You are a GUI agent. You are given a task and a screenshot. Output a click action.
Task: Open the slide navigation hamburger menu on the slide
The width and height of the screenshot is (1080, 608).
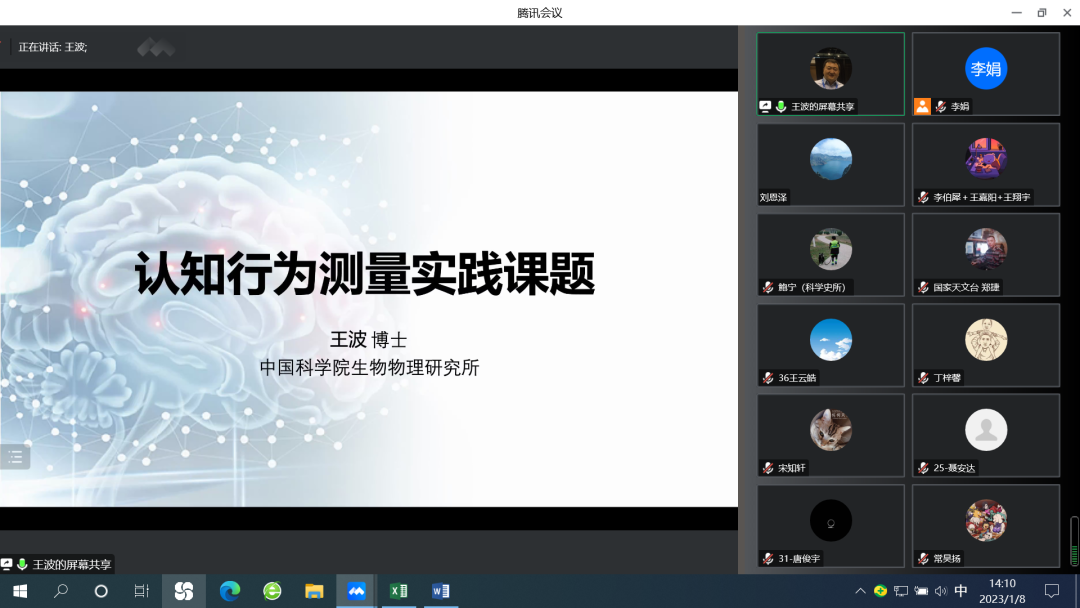[15, 457]
